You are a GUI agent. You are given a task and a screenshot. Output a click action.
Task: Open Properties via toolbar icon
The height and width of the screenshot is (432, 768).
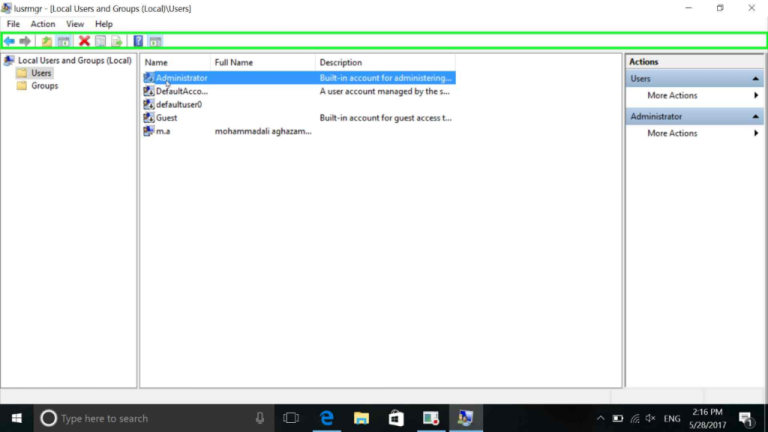[100, 41]
